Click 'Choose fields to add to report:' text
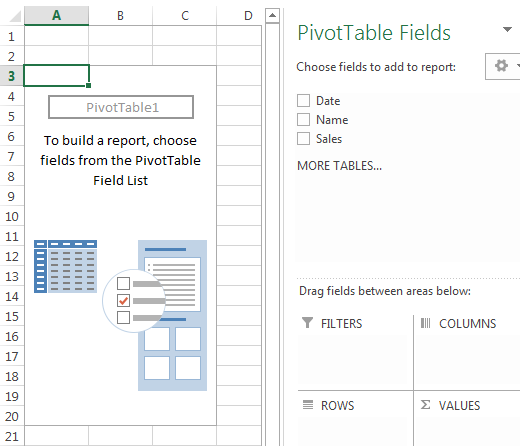Image resolution: width=520 pixels, height=446 pixels. pyautogui.click(x=376, y=67)
